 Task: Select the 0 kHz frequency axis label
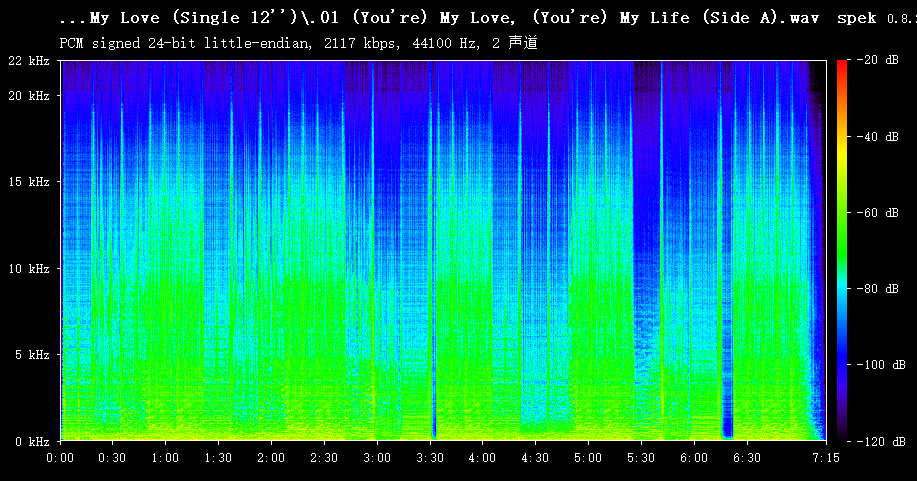32,441
